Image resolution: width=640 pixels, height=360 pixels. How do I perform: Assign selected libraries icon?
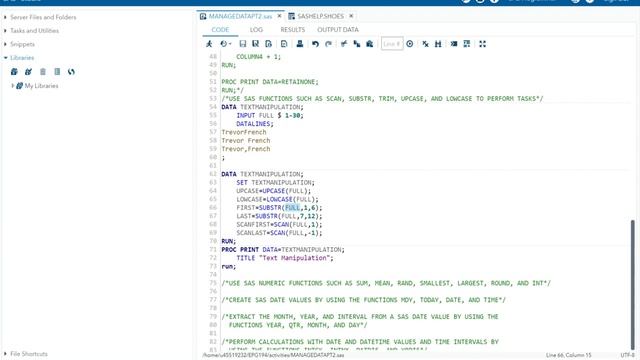coord(28,72)
